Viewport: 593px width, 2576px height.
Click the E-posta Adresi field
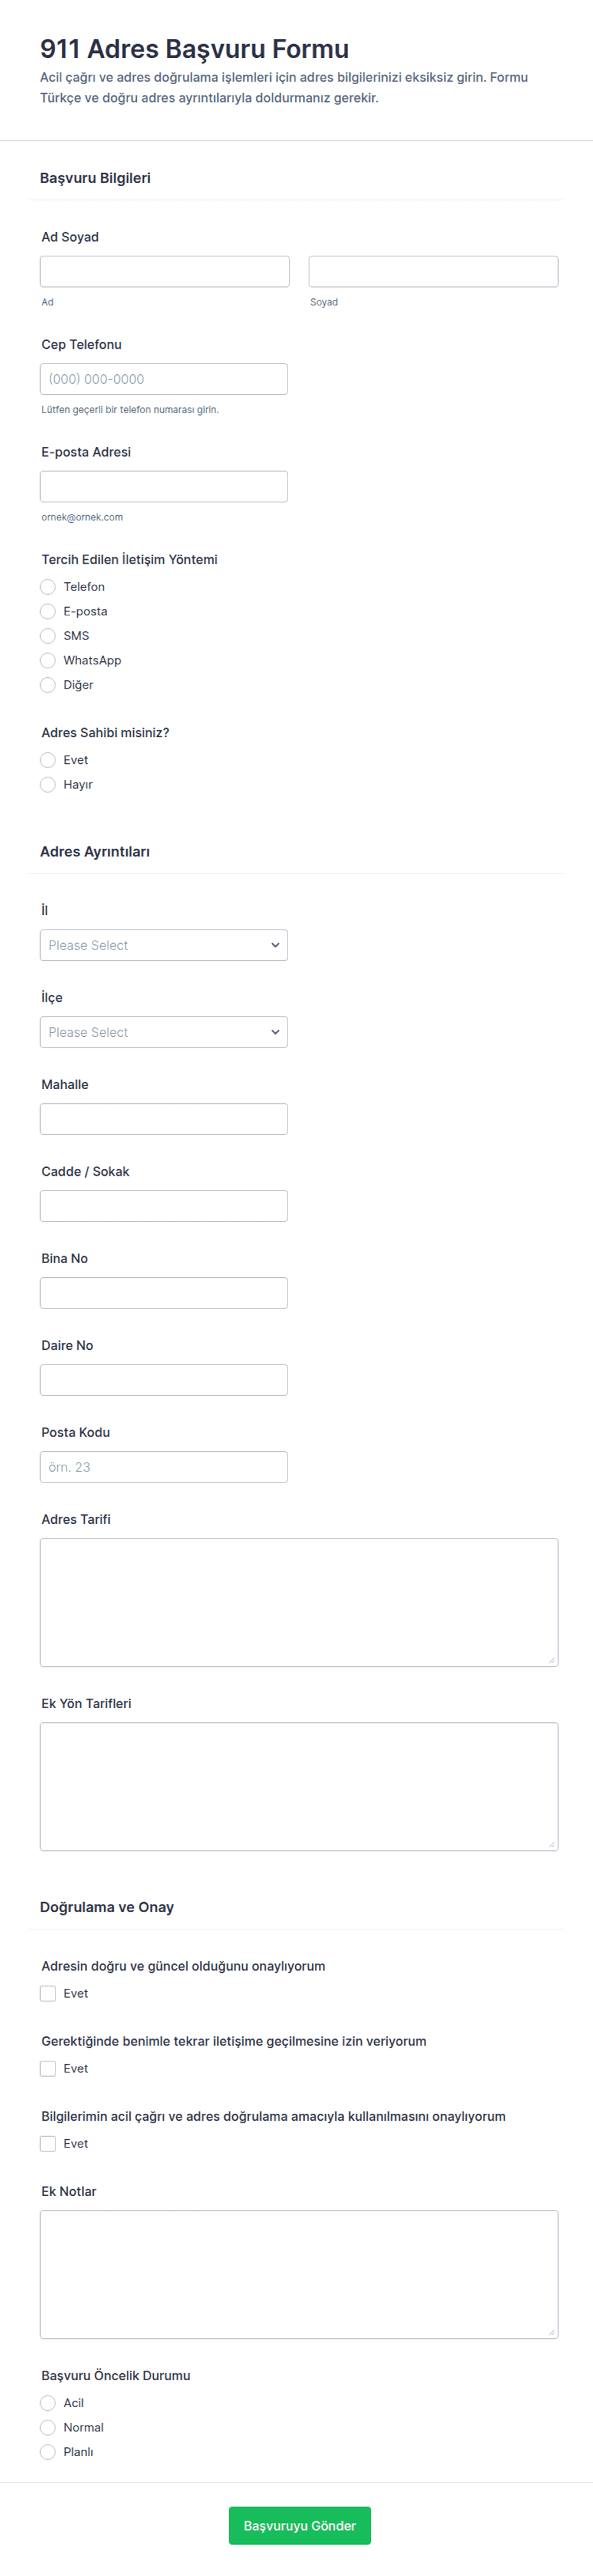coord(164,486)
